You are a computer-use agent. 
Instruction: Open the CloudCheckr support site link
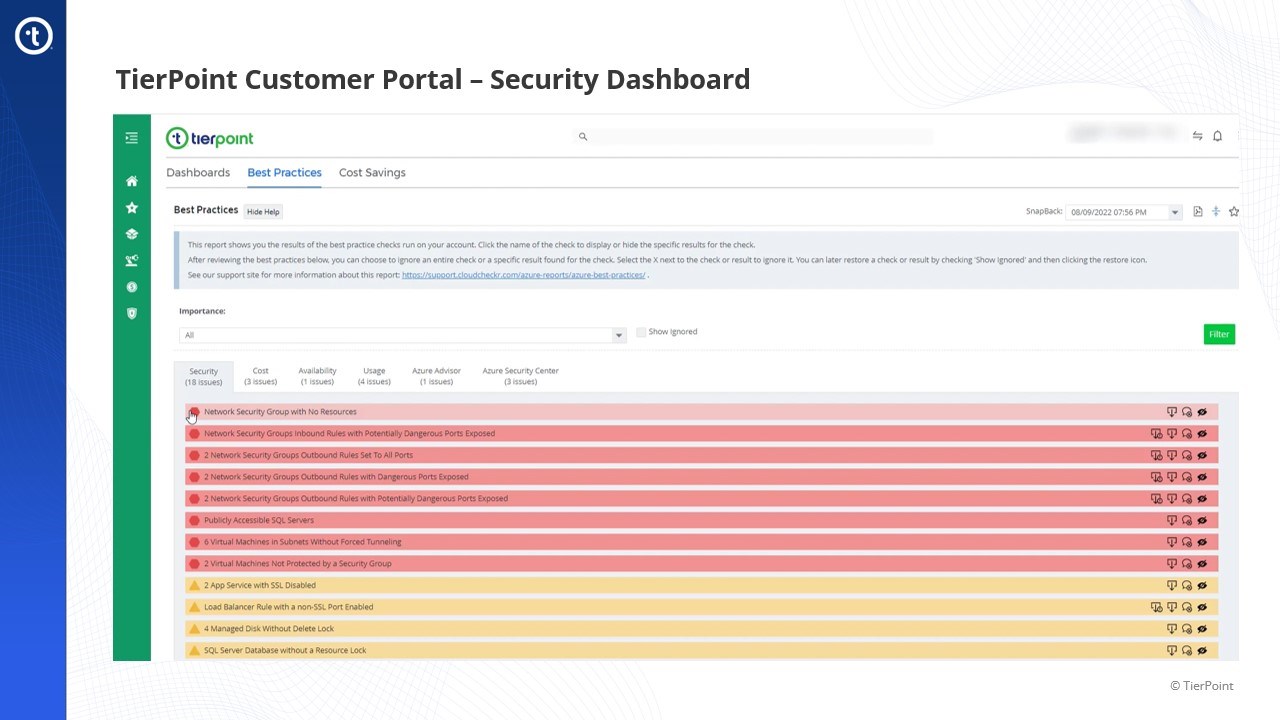(x=523, y=275)
